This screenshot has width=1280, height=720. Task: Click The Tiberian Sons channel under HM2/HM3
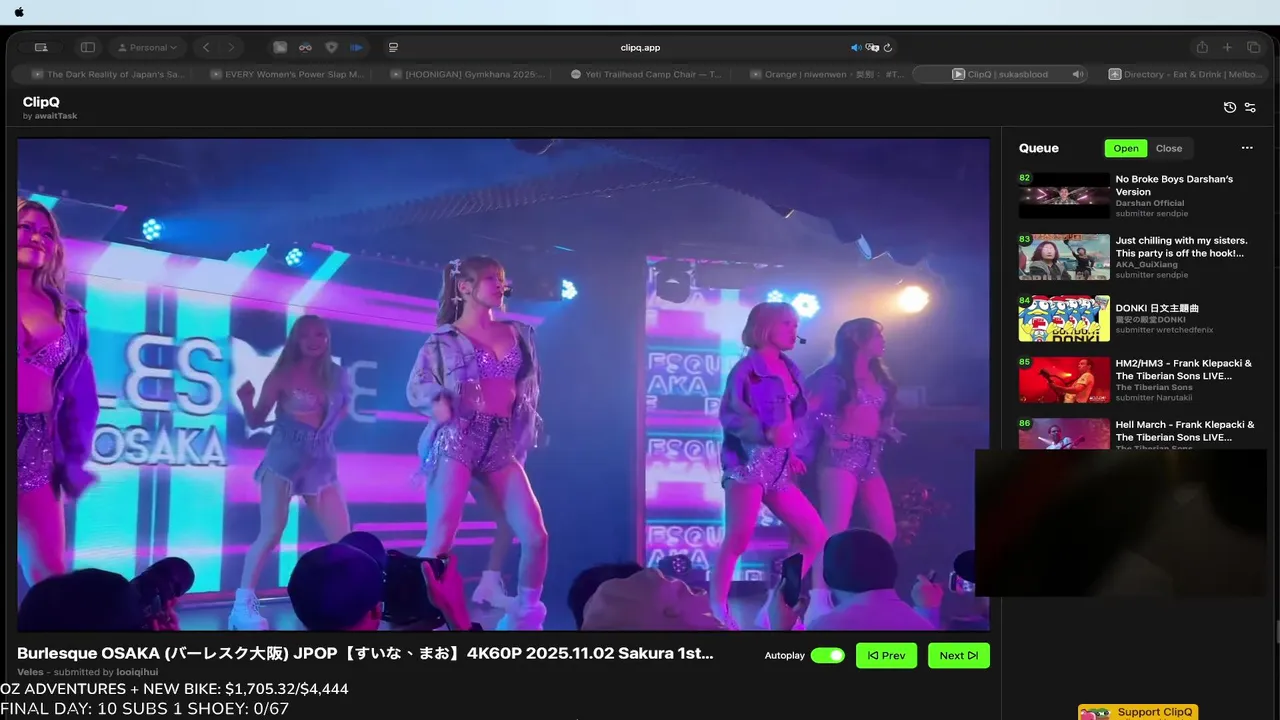pos(1154,388)
